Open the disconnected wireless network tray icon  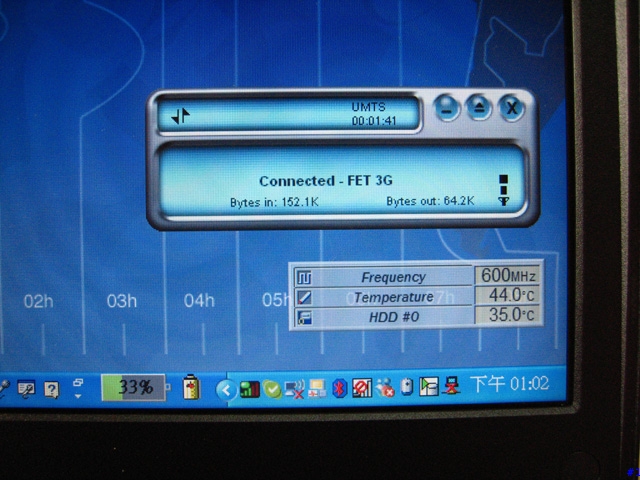294,389
